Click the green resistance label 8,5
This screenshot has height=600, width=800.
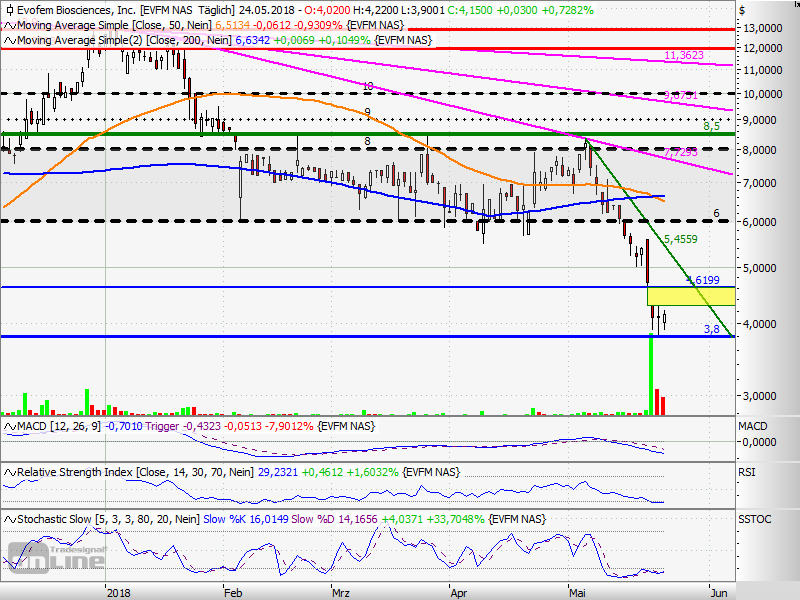(x=711, y=126)
